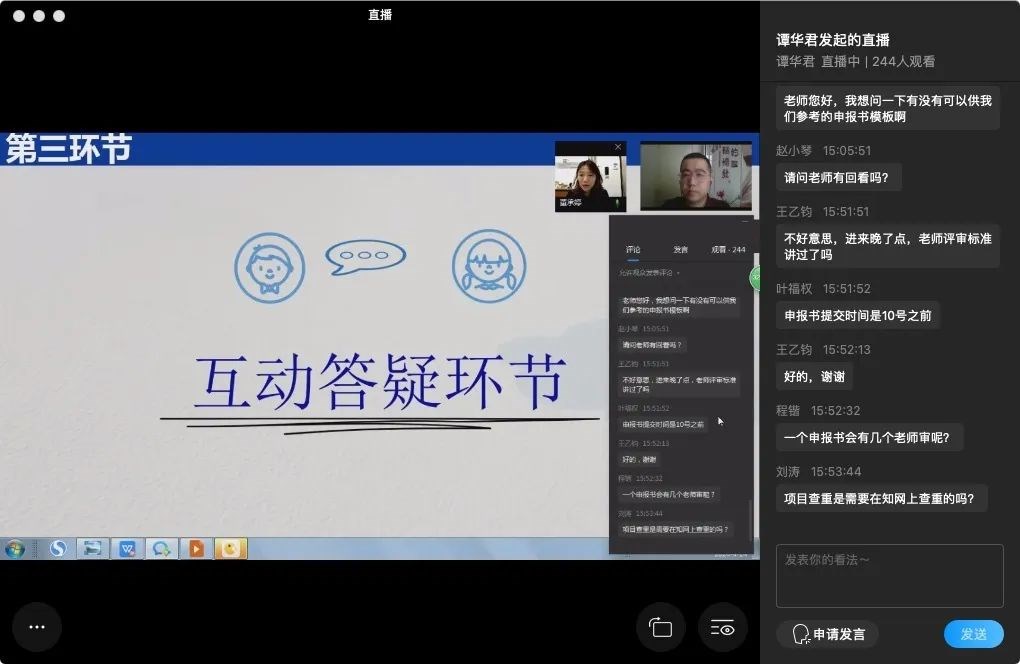Open the 成员·244 members tab
Viewport: 1020px width, 664px height.
[x=728, y=250]
